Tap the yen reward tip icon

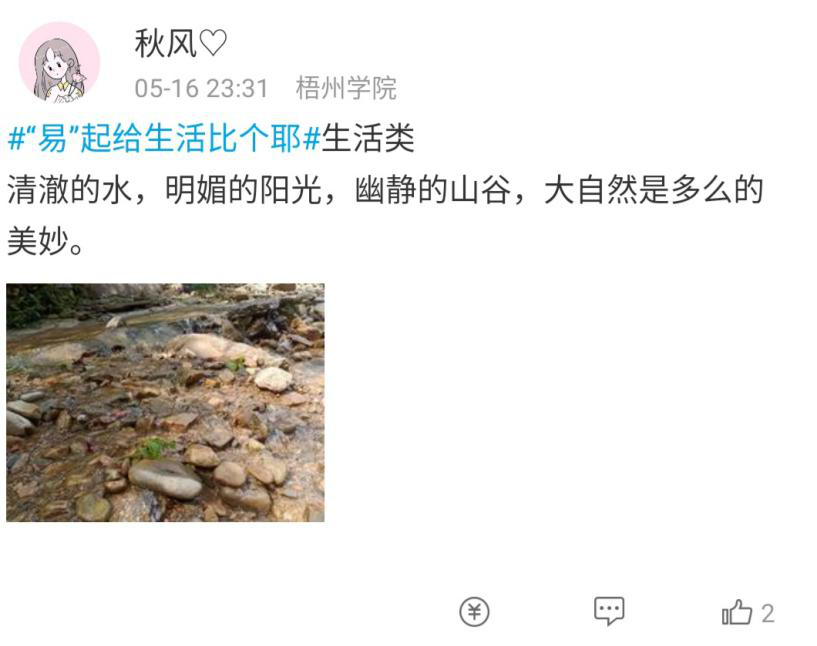(x=474, y=611)
